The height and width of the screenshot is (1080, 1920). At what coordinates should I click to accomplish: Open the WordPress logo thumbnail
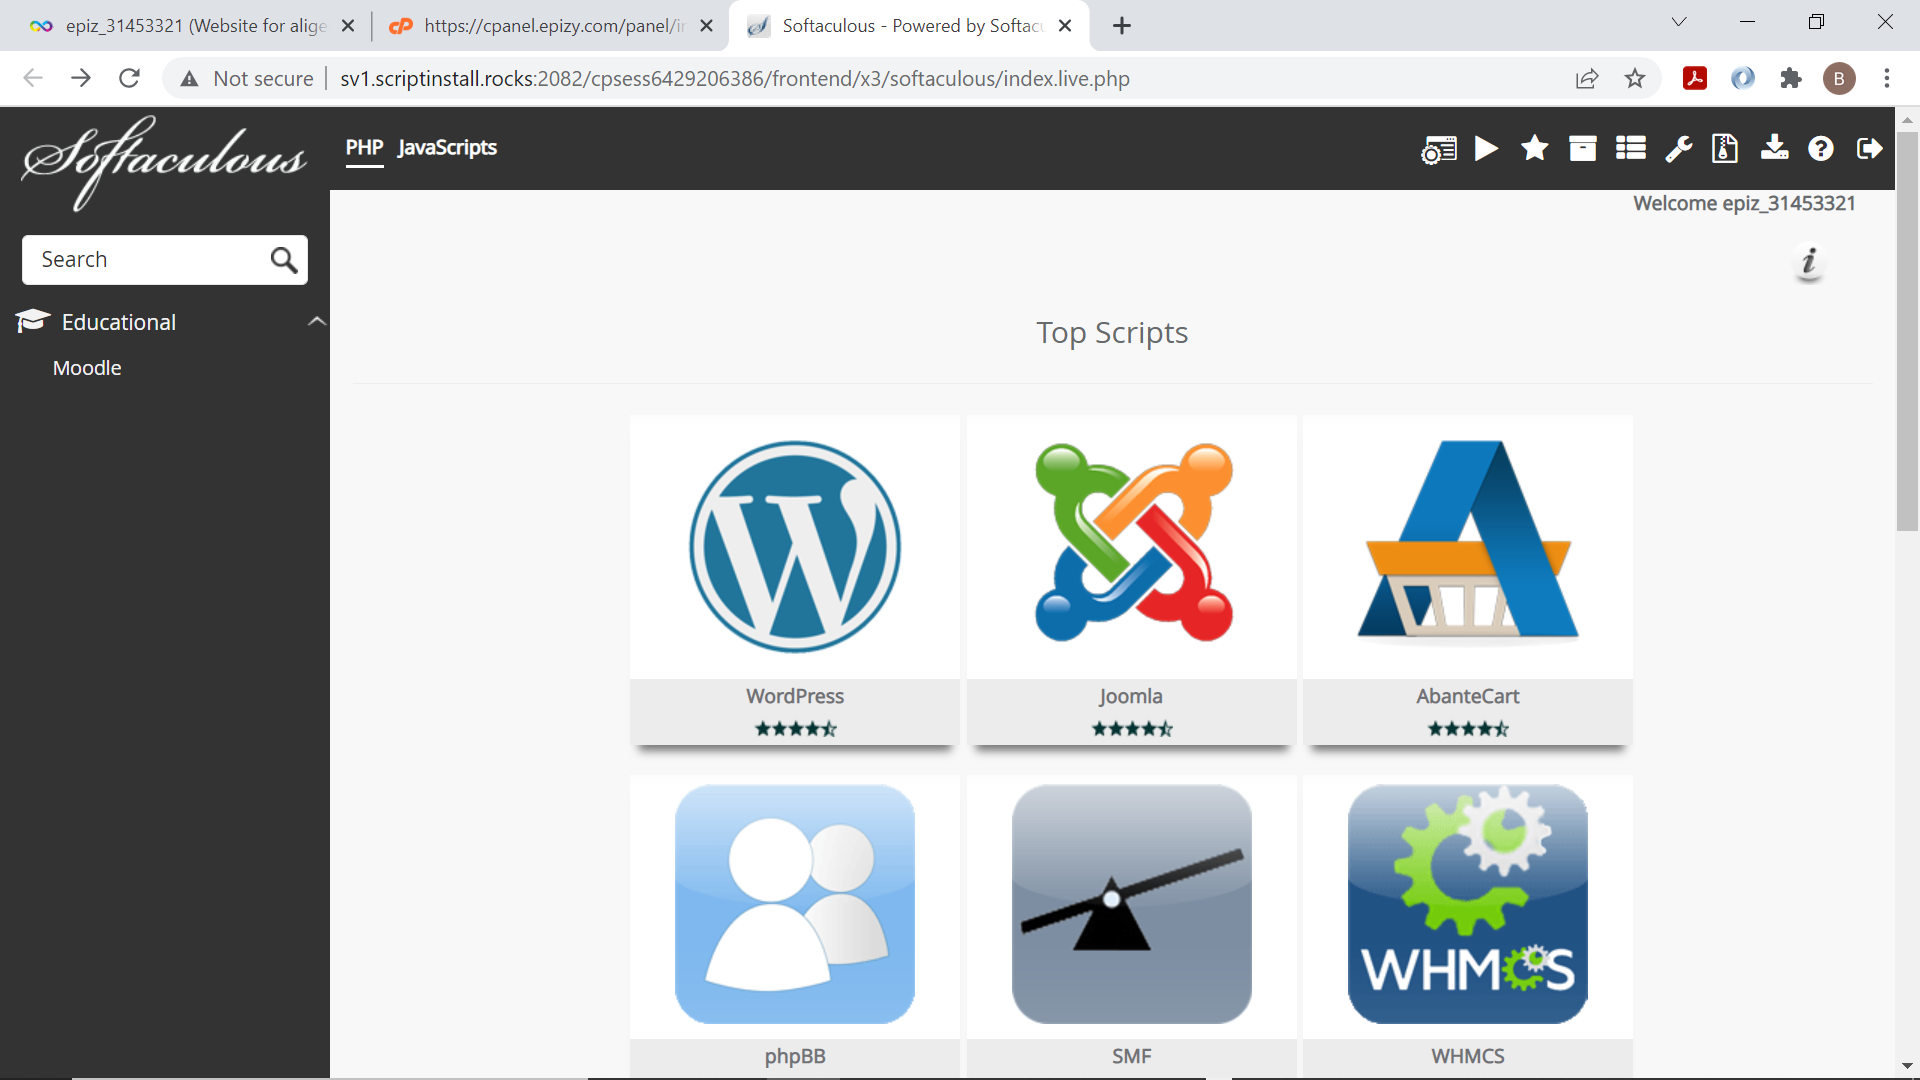coord(795,547)
